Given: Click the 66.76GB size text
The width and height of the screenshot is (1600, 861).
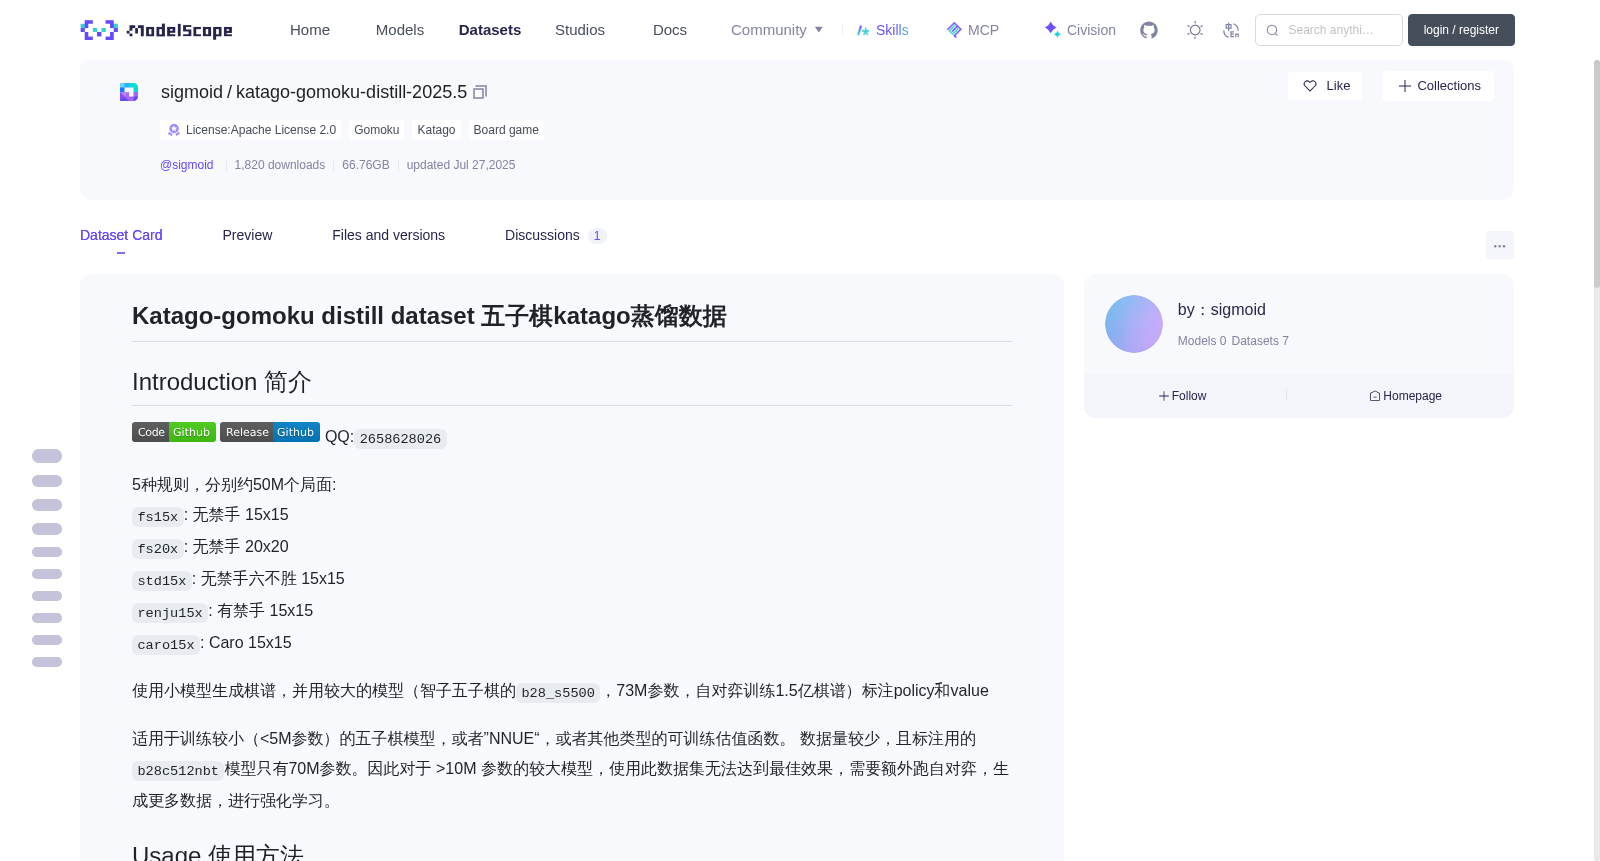Looking at the screenshot, I should coord(366,165).
